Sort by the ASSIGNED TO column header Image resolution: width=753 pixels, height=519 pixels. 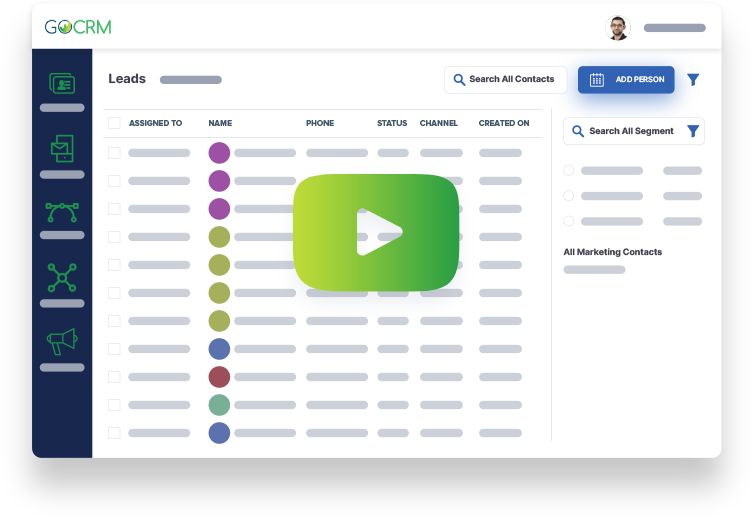[155, 123]
